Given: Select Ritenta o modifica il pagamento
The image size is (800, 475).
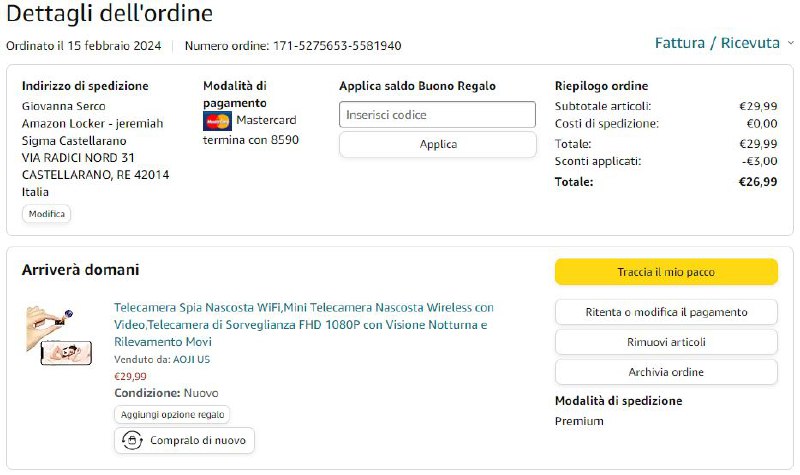Looking at the screenshot, I should pyautogui.click(x=666, y=312).
